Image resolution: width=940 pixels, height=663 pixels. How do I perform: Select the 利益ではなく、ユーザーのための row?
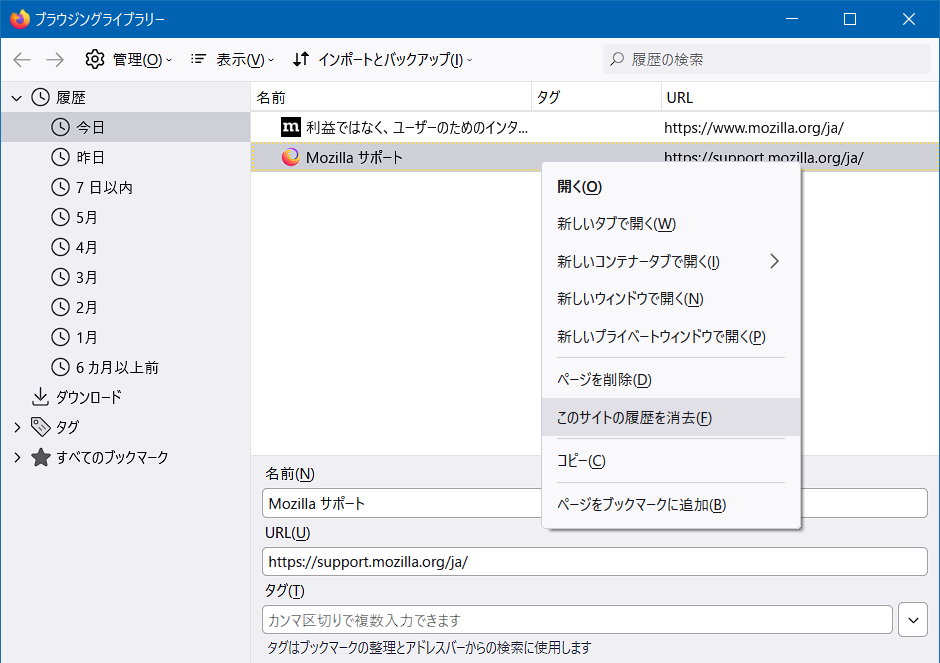pyautogui.click(x=595, y=127)
